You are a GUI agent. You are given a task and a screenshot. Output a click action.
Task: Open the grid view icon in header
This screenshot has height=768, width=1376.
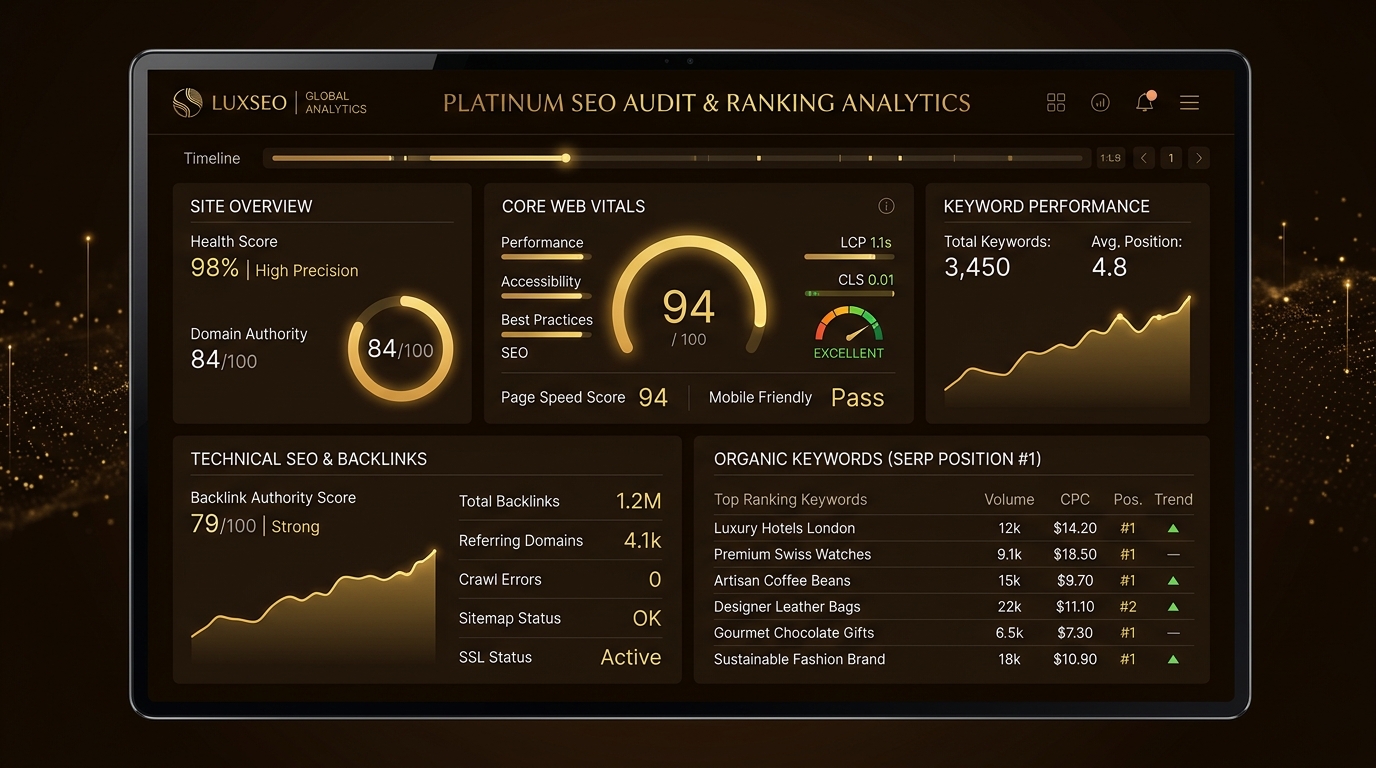[x=1056, y=102]
